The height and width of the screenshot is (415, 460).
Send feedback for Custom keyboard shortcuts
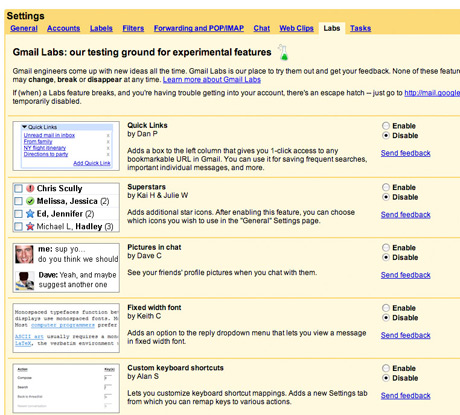point(406,396)
